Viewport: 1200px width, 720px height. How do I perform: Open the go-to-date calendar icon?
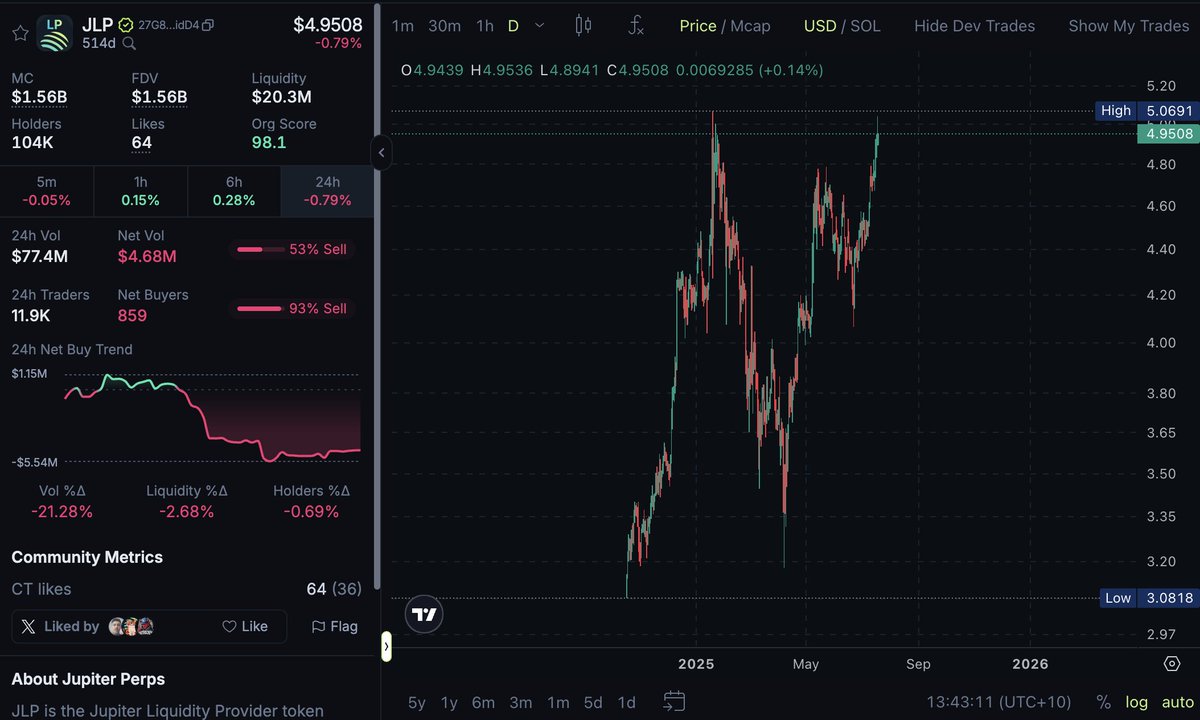(674, 702)
